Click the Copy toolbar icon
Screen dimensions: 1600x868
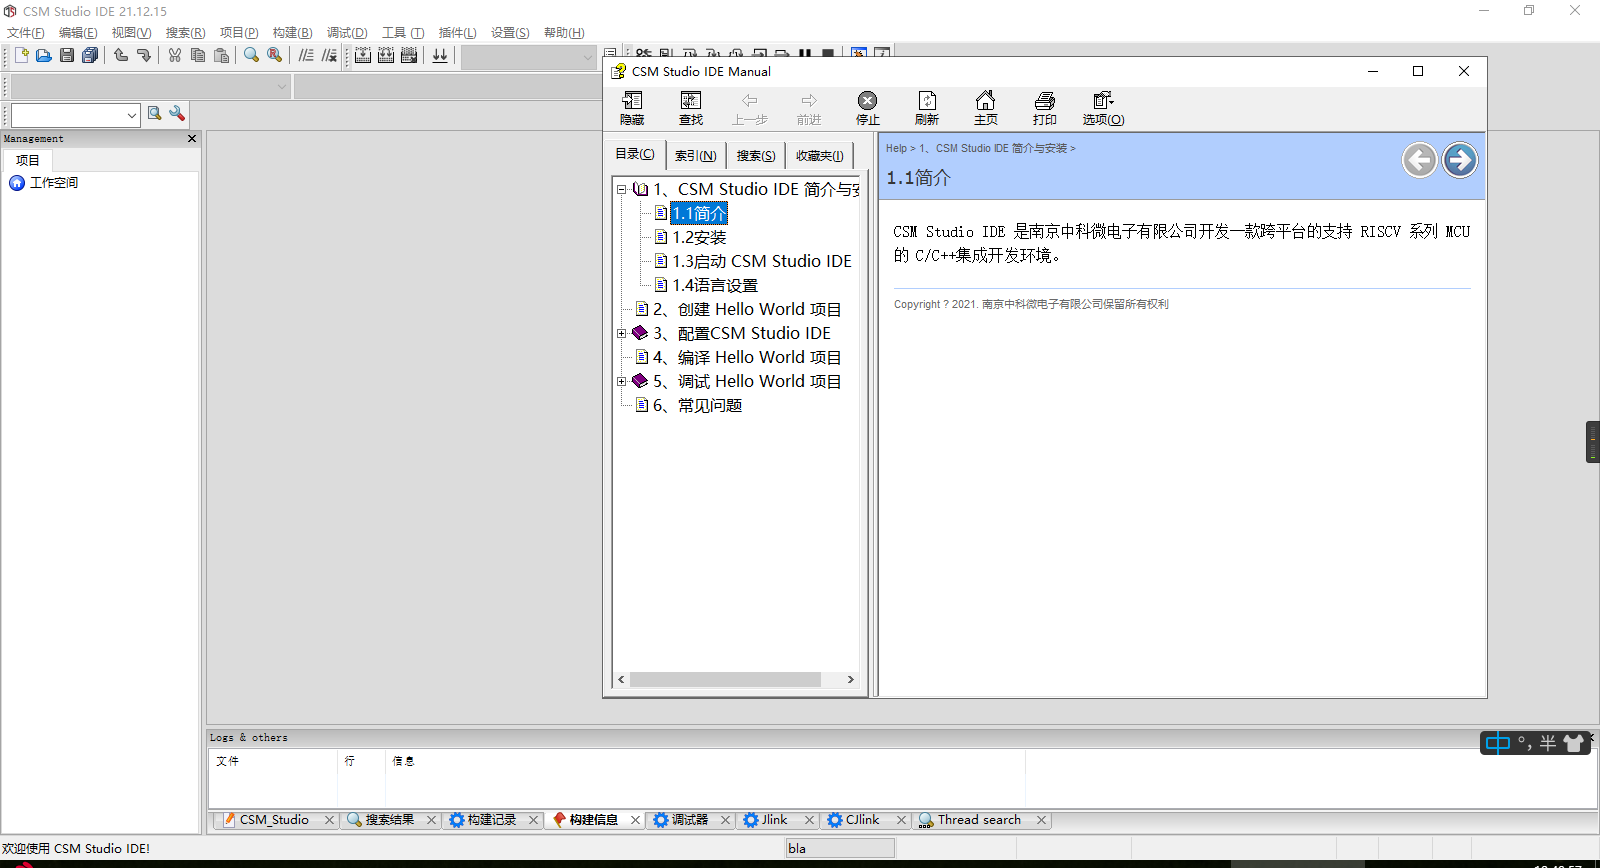pos(198,56)
